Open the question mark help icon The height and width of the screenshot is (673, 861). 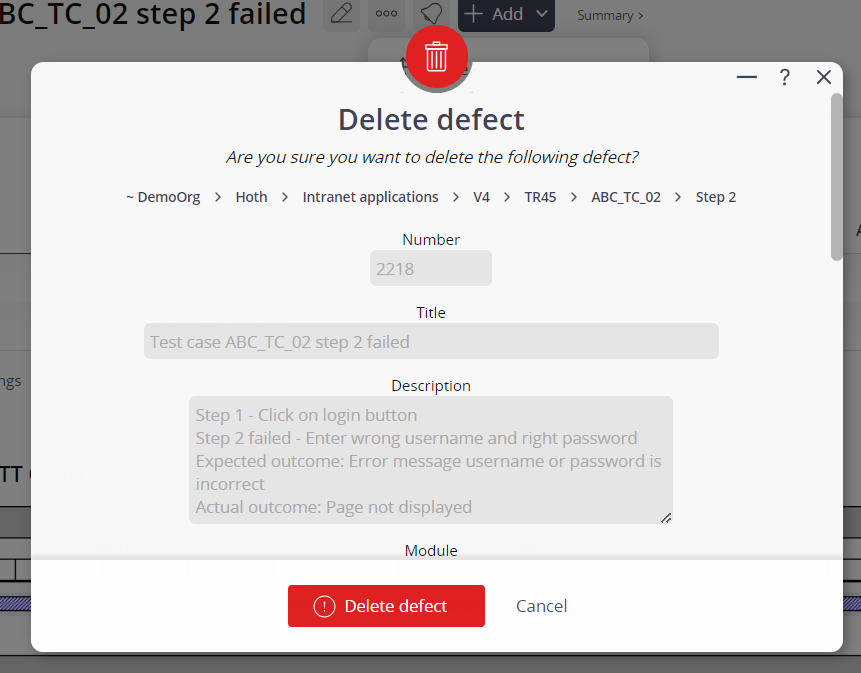click(x=785, y=77)
